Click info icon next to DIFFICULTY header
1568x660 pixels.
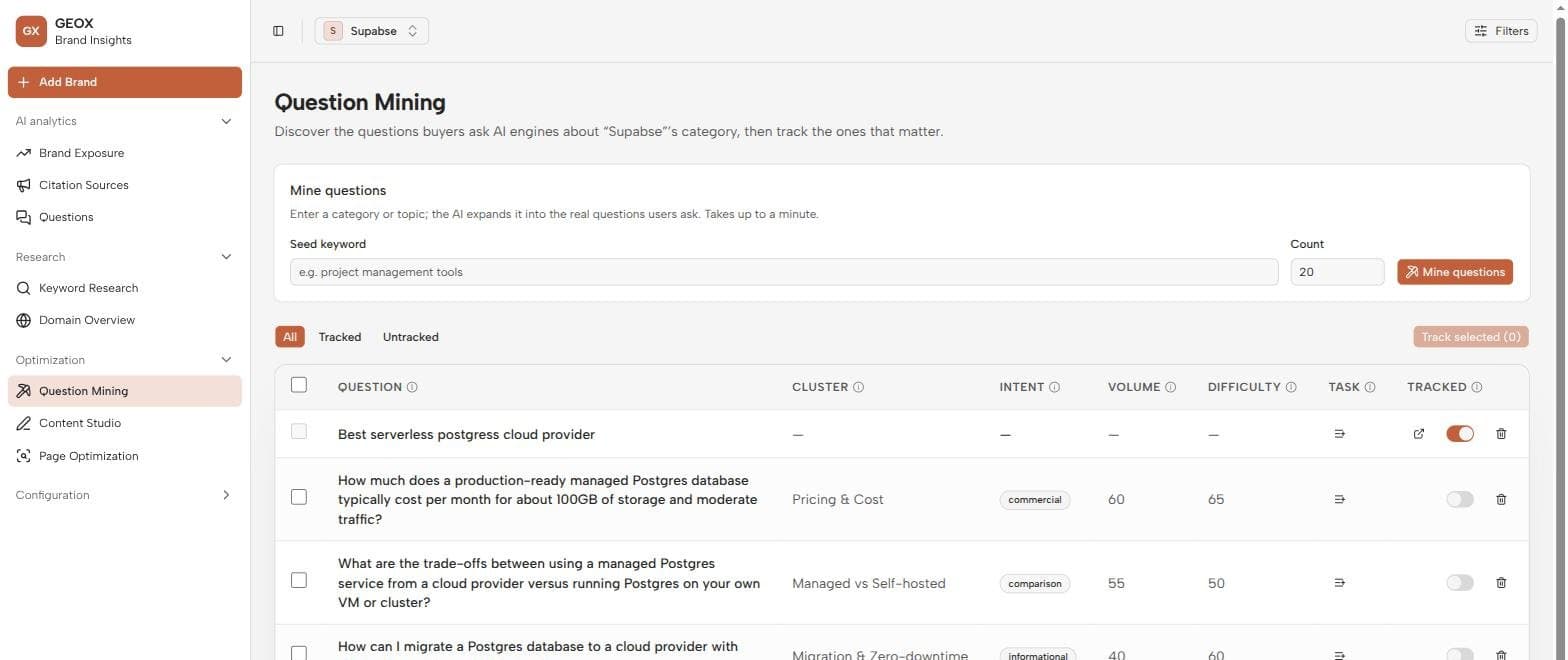click(x=1291, y=387)
